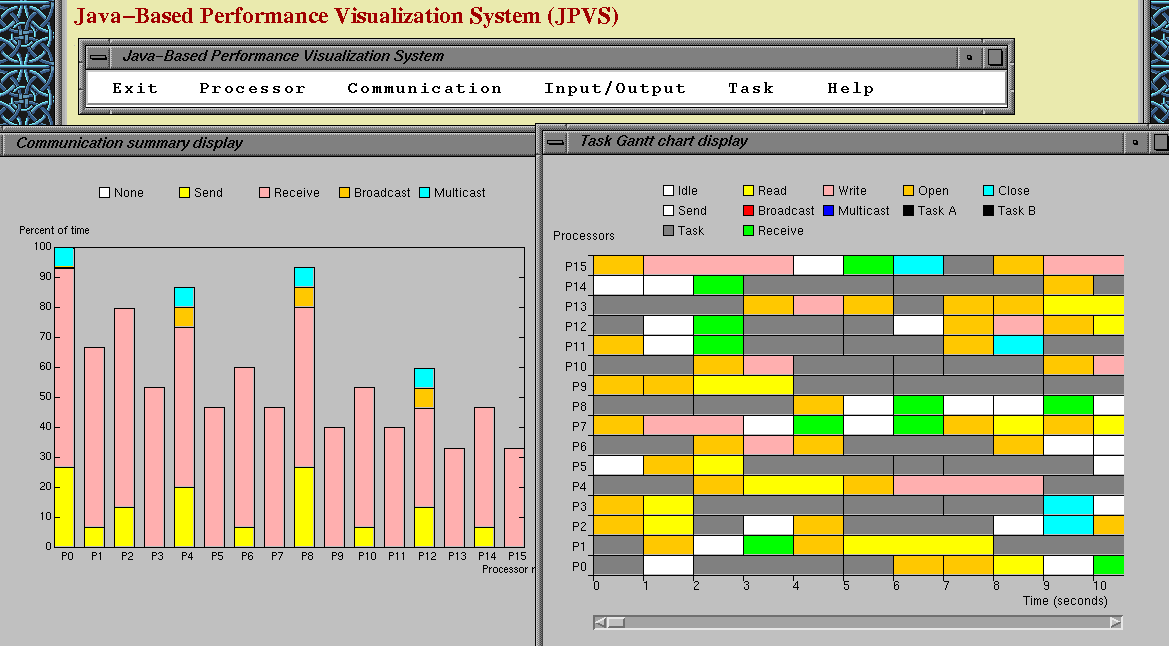
Task: Click the P8 row label in Gantt chart
Action: coord(579,407)
